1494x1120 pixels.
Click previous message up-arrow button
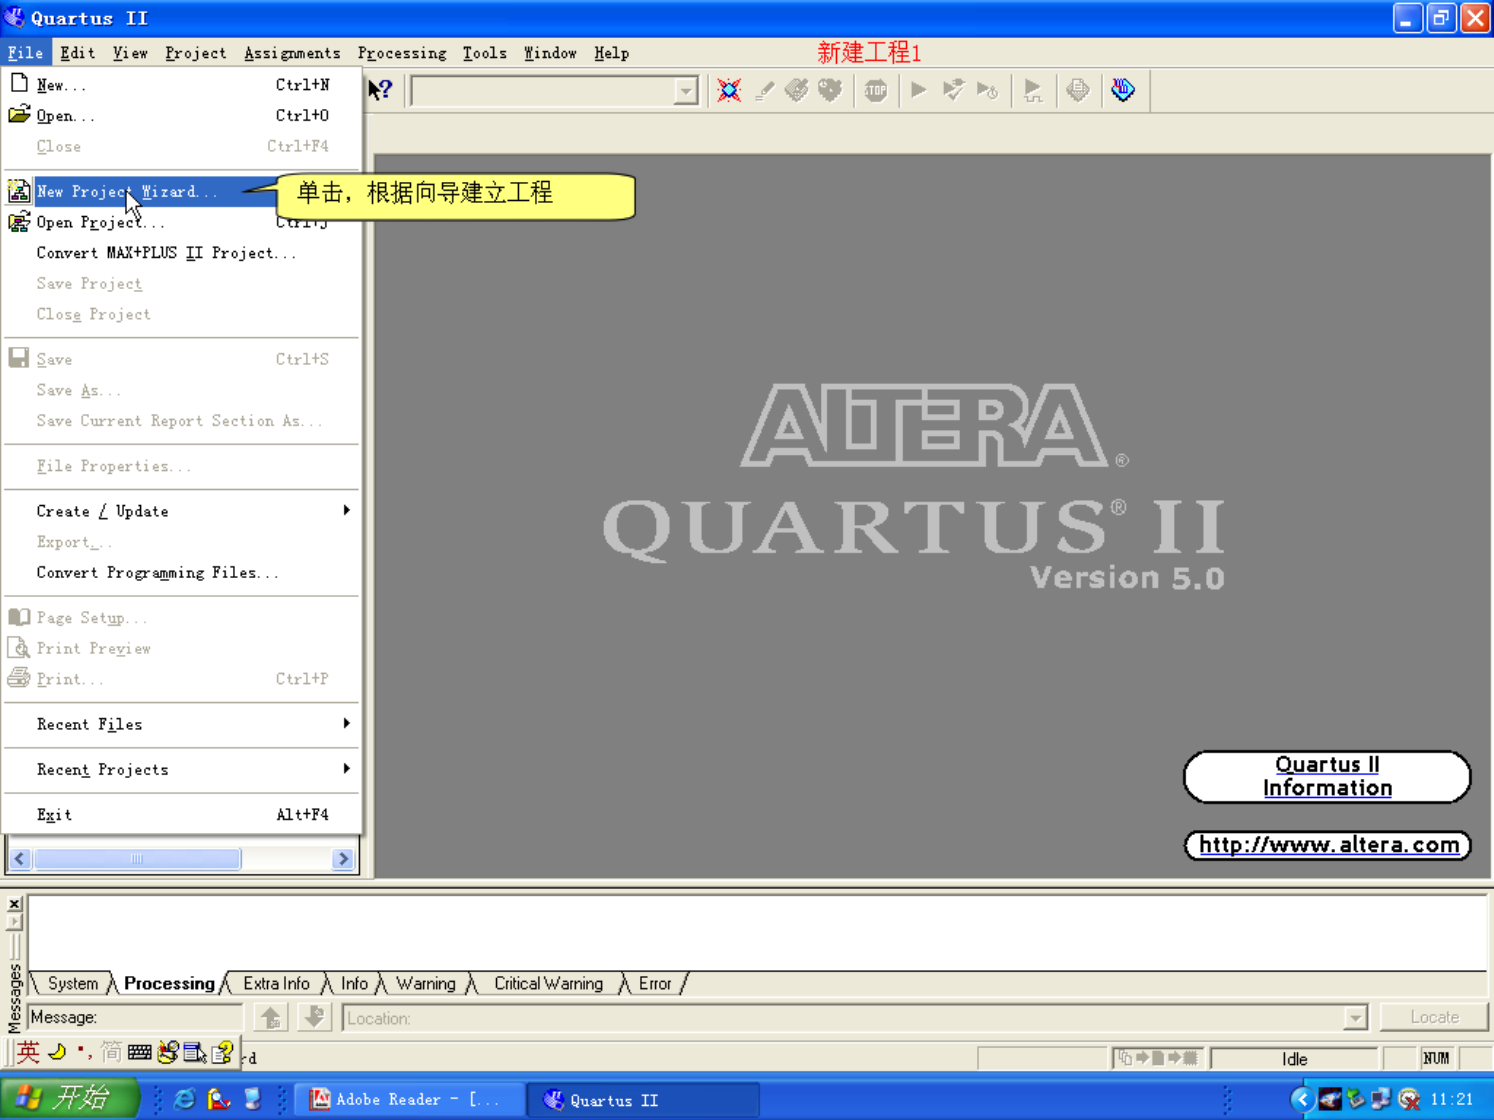pyautogui.click(x=271, y=1017)
